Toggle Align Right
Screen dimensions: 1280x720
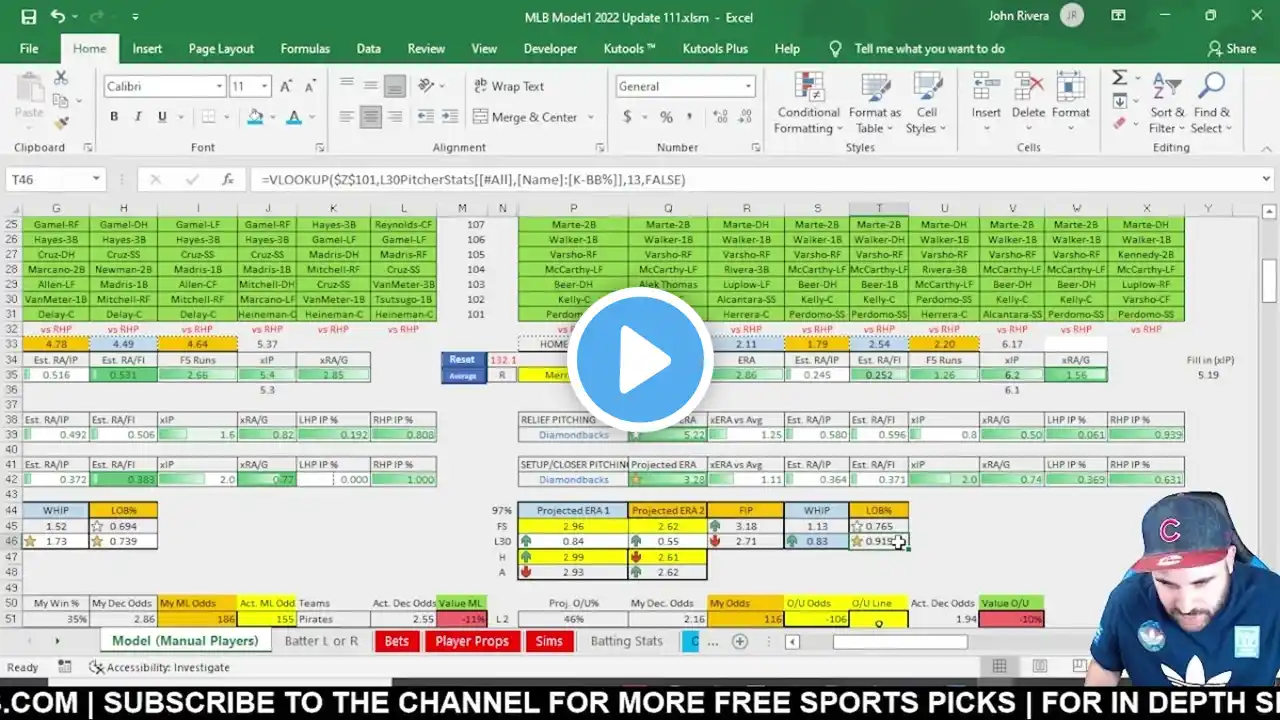(x=395, y=117)
